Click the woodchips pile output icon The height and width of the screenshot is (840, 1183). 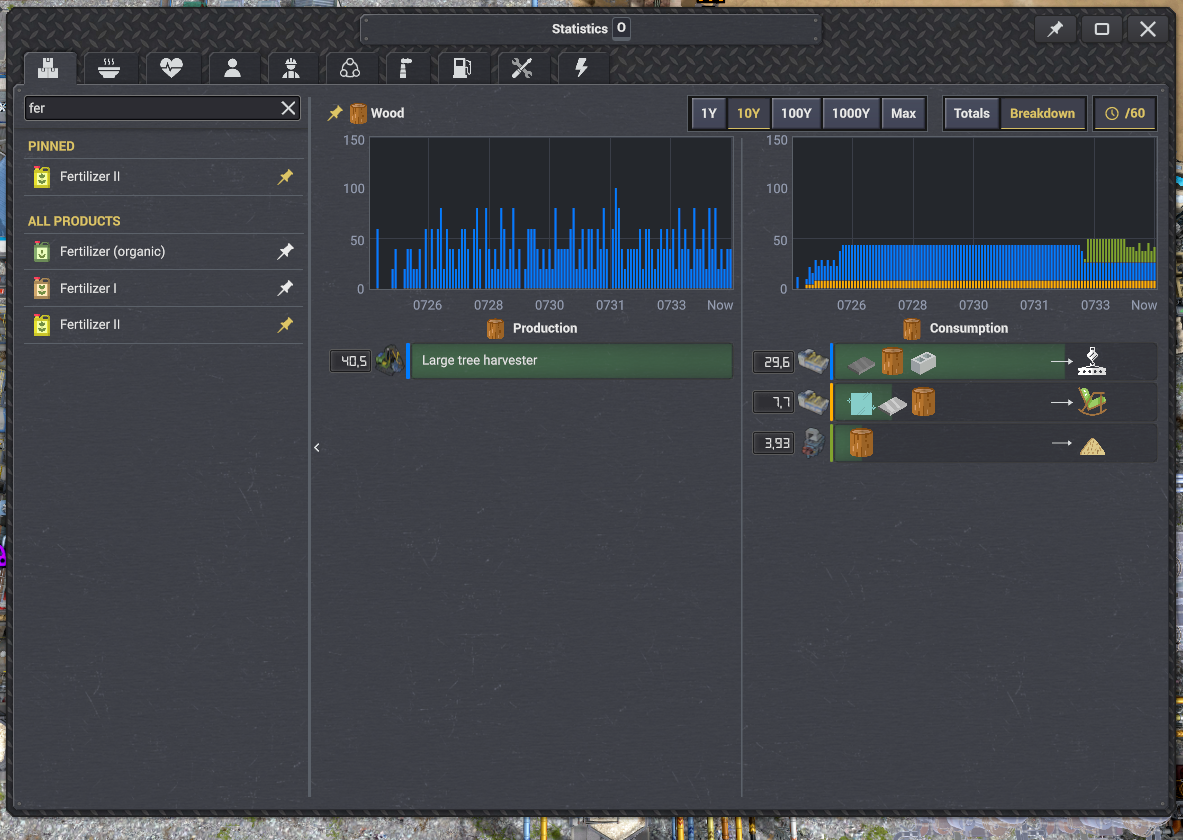tap(1092, 447)
